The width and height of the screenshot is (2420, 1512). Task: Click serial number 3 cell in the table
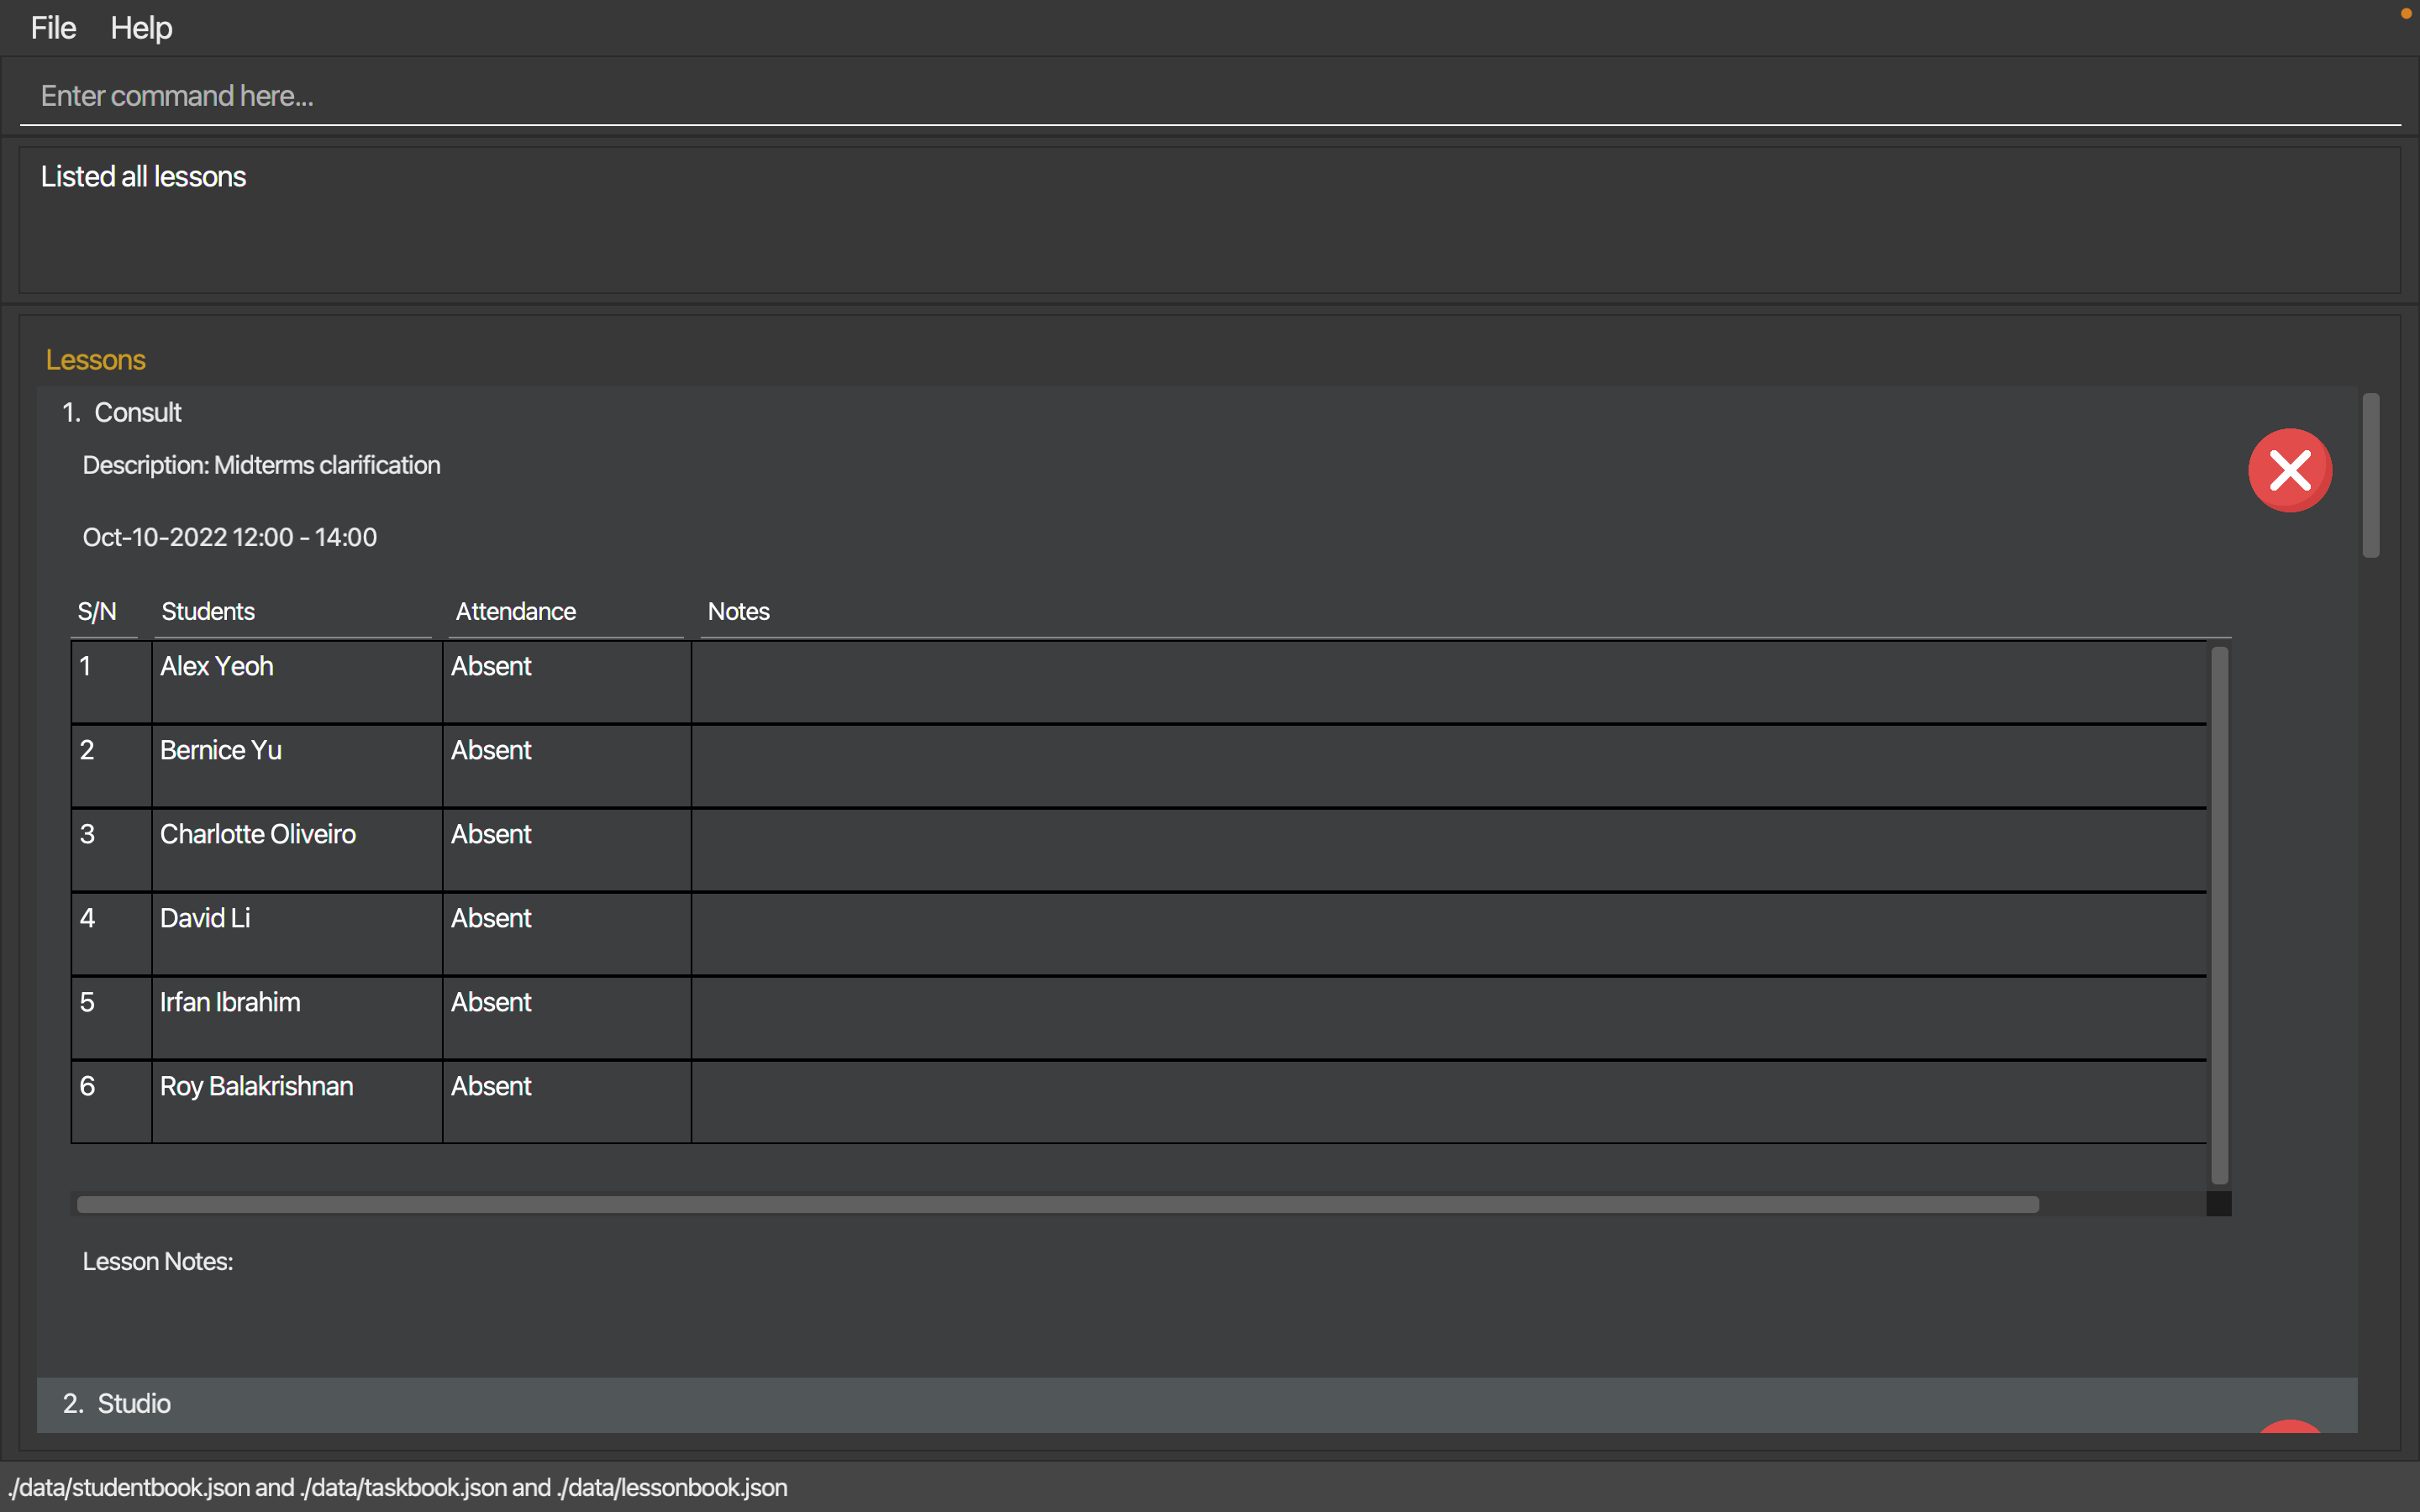(111, 850)
